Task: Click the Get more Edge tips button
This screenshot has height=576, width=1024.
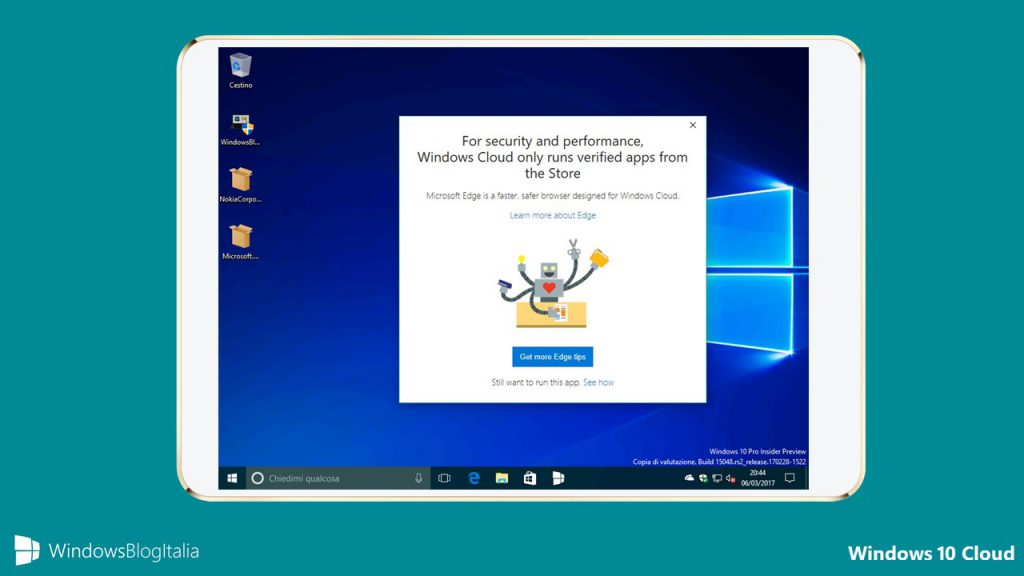Action: pos(554,357)
